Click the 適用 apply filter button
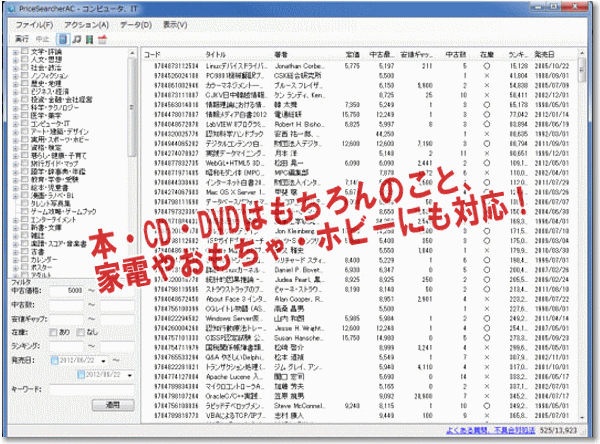Screen dimensions: 600x444 pos(113,405)
